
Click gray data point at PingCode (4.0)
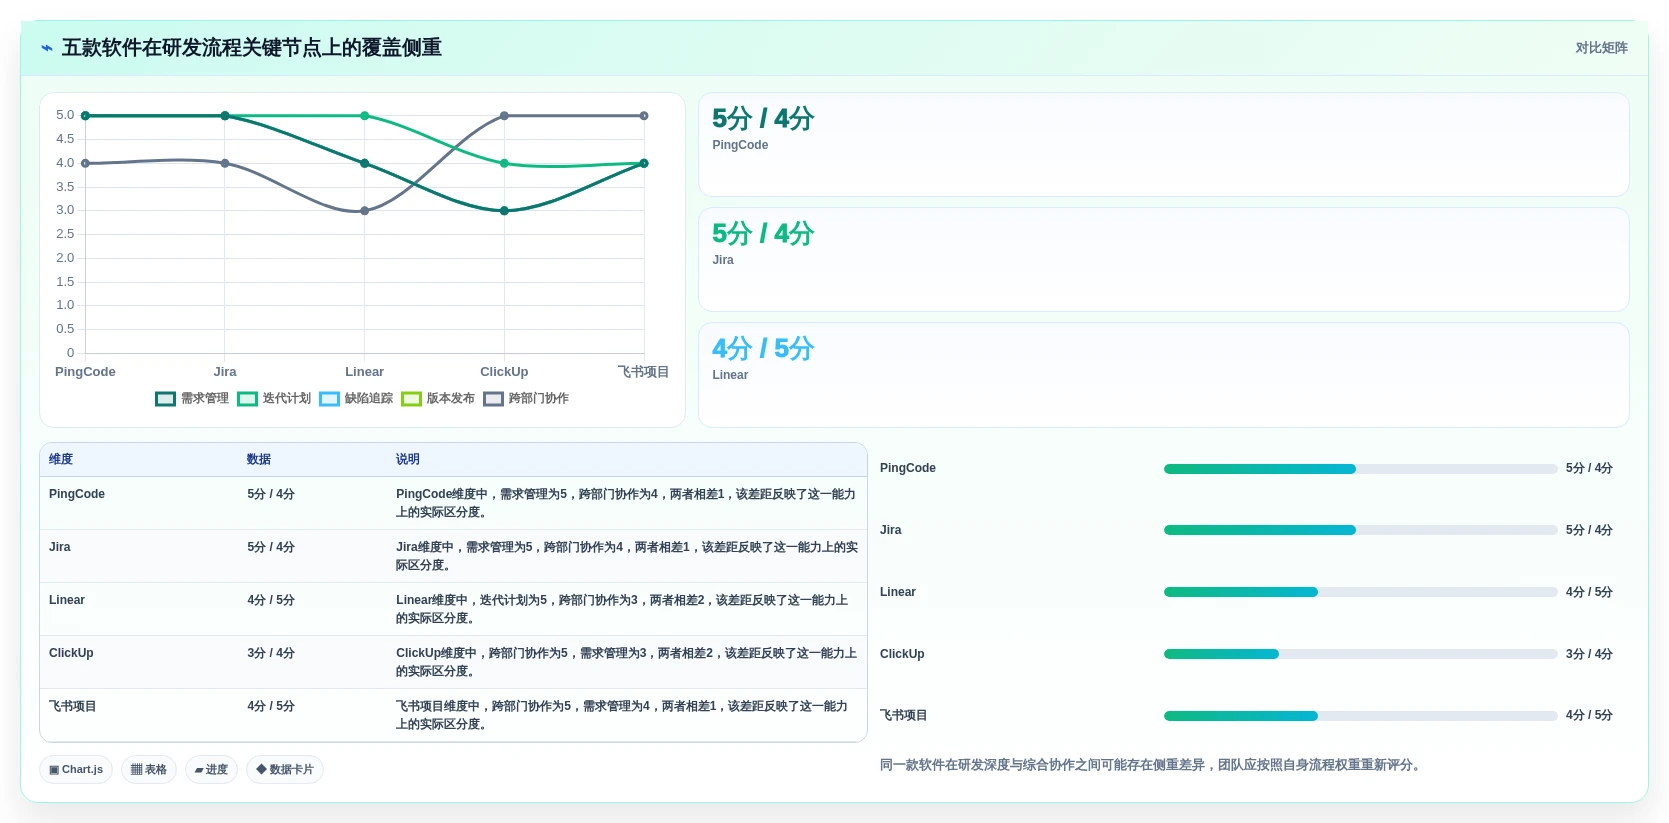tap(85, 163)
